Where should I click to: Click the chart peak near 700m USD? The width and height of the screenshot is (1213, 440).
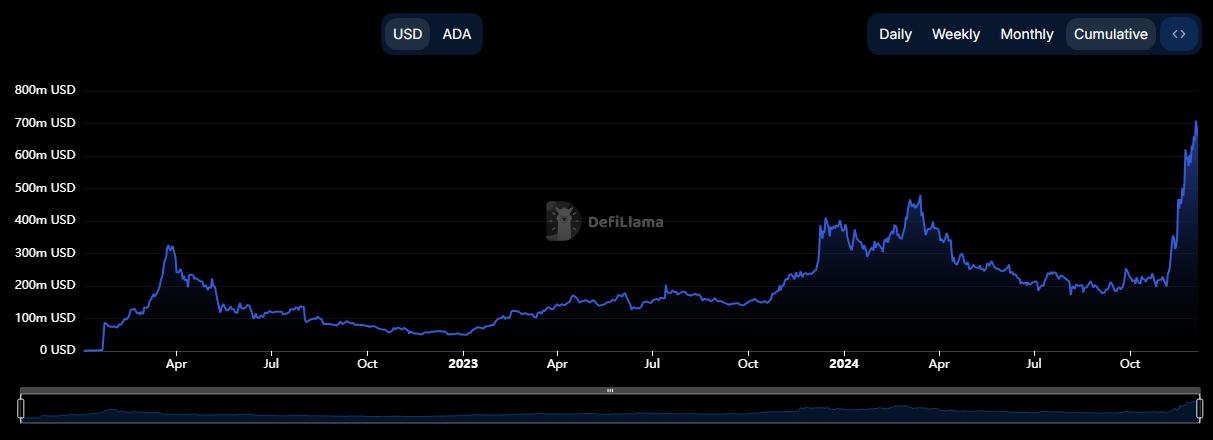(1196, 122)
